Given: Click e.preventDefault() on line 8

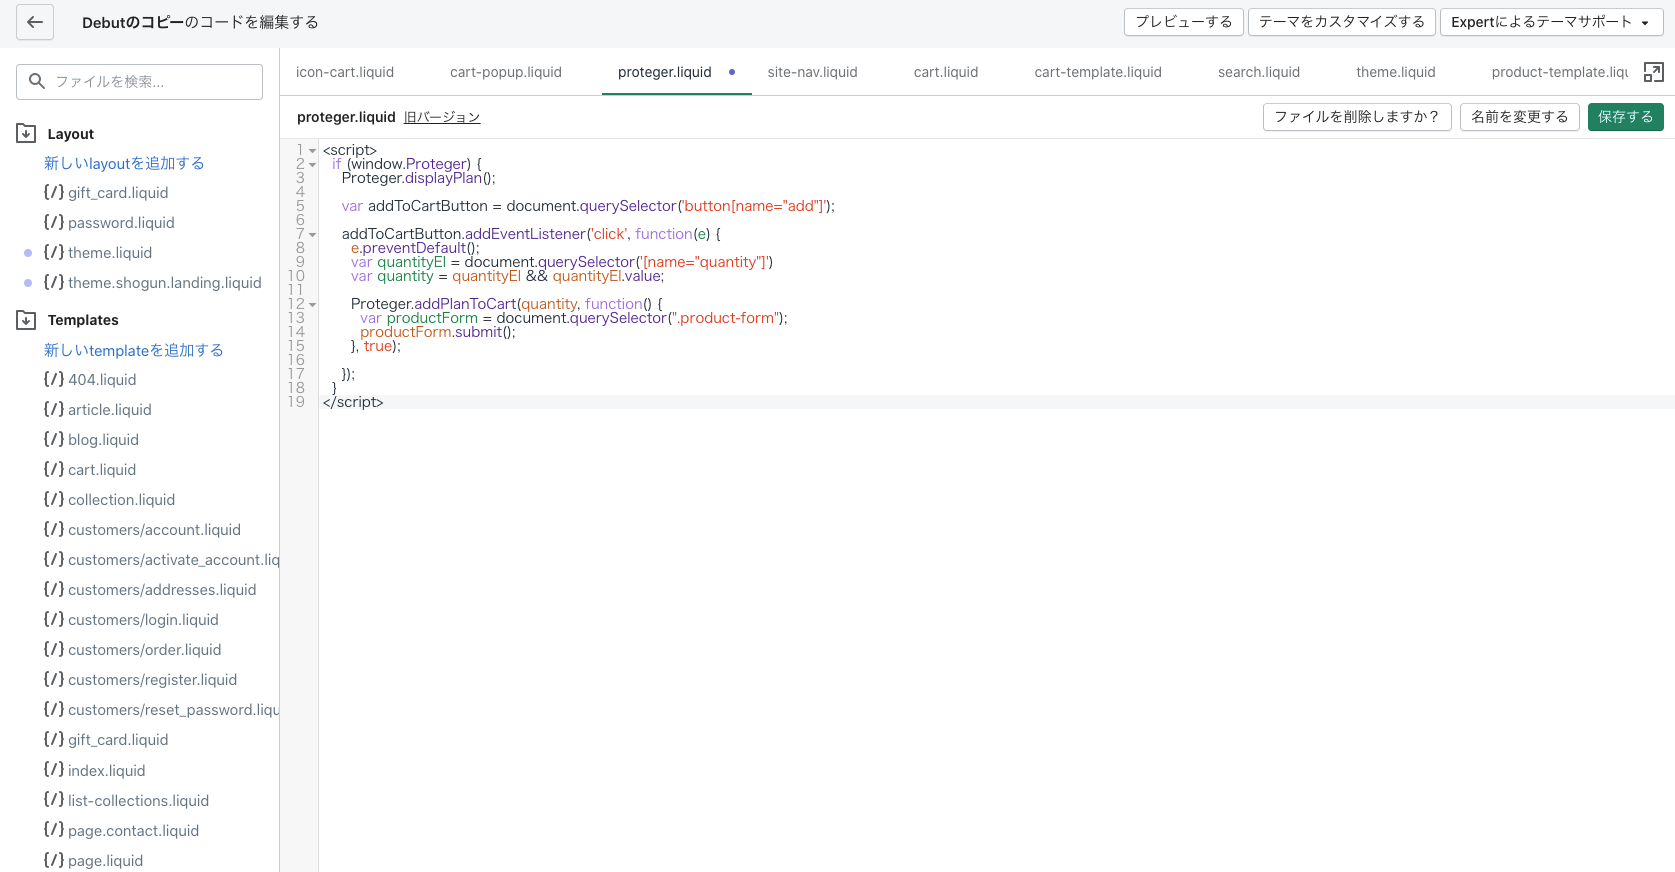Looking at the screenshot, I should click(x=415, y=248).
